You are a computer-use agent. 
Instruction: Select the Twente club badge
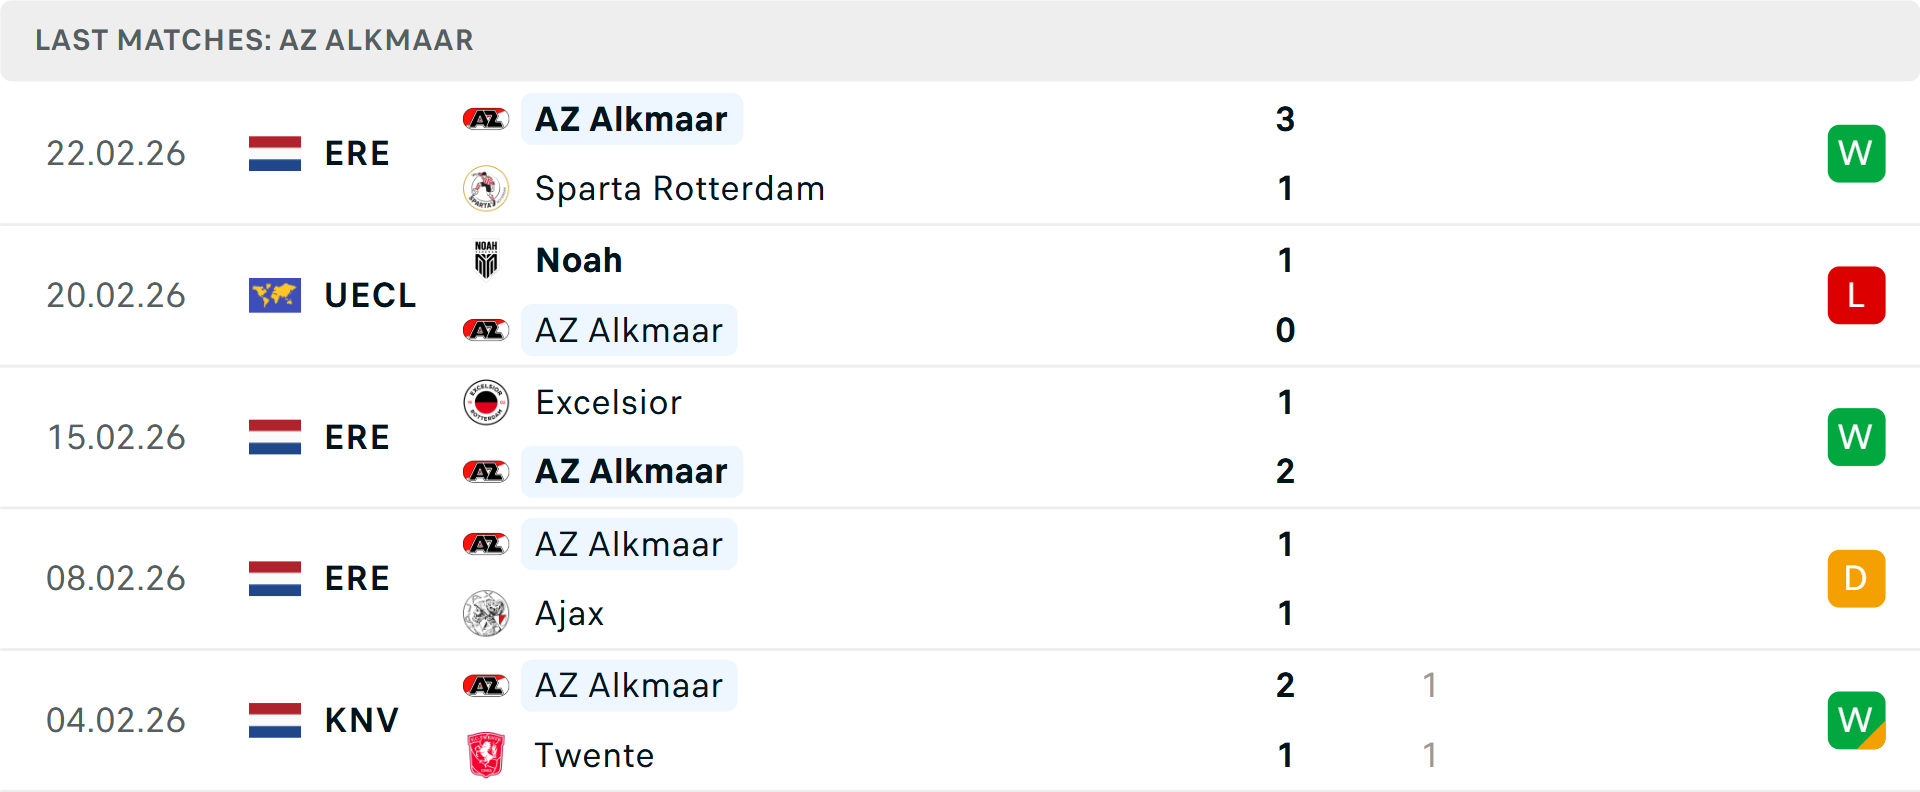(x=486, y=755)
